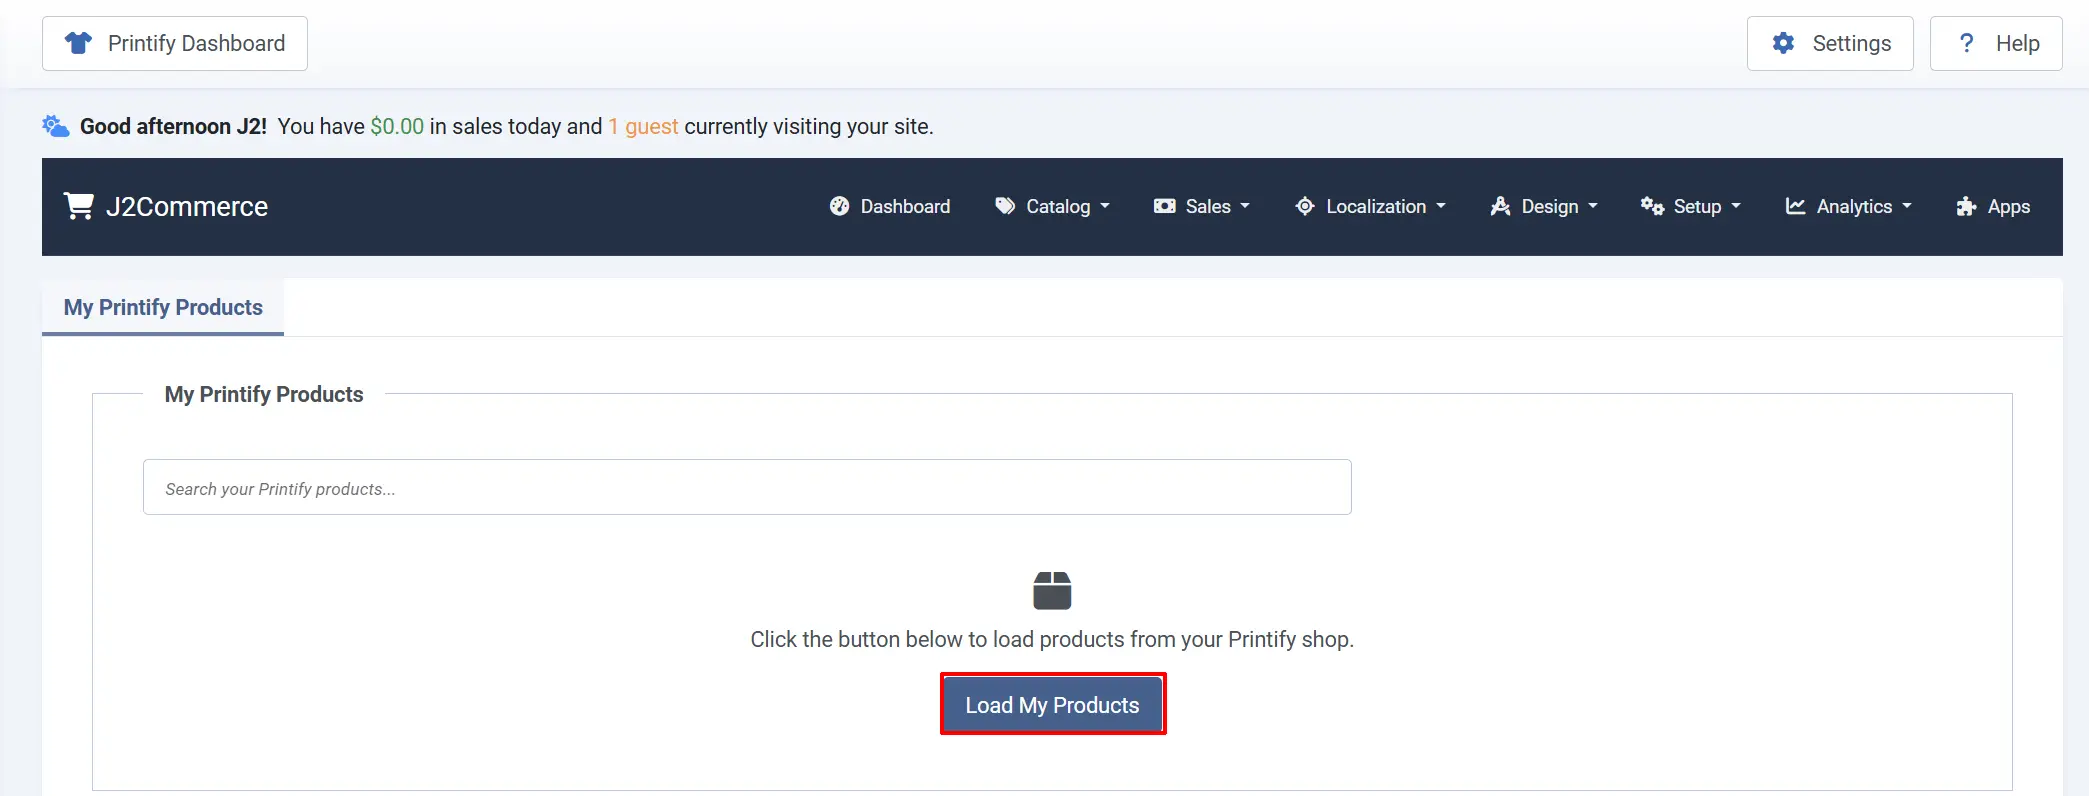Click the J2Commerce shopping cart icon

(x=78, y=205)
